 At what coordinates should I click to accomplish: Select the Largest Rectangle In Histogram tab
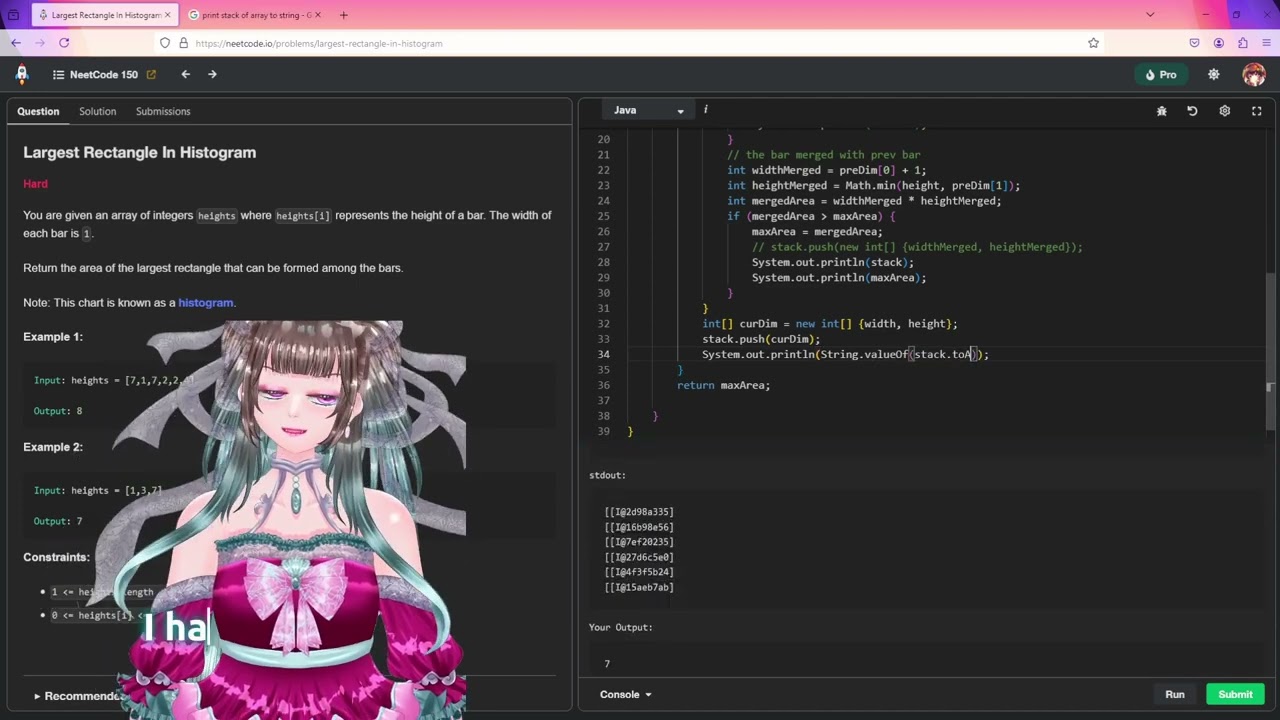click(x=104, y=15)
